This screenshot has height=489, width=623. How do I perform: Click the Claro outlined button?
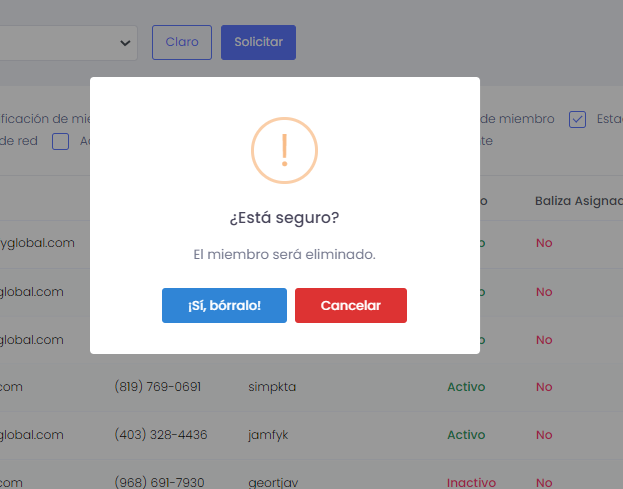[182, 42]
